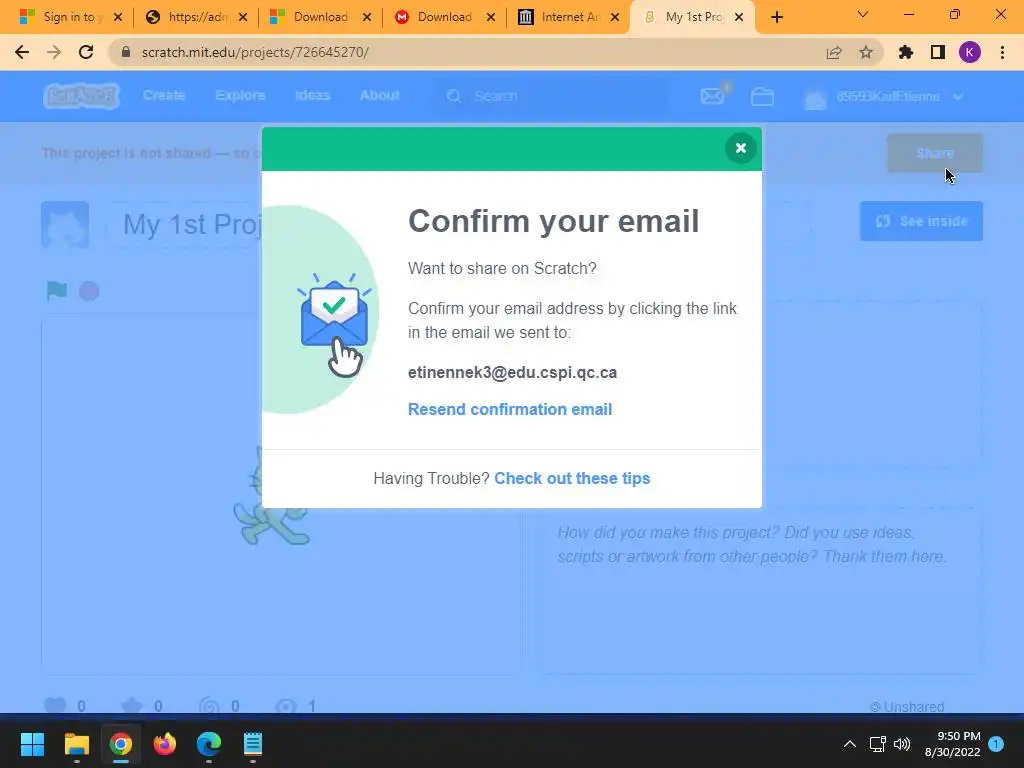
Task: Expand the 89593KarlEtienne account dropdown
Action: (884, 97)
